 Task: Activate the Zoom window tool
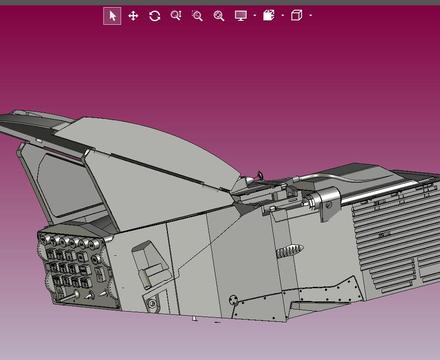[x=197, y=16]
